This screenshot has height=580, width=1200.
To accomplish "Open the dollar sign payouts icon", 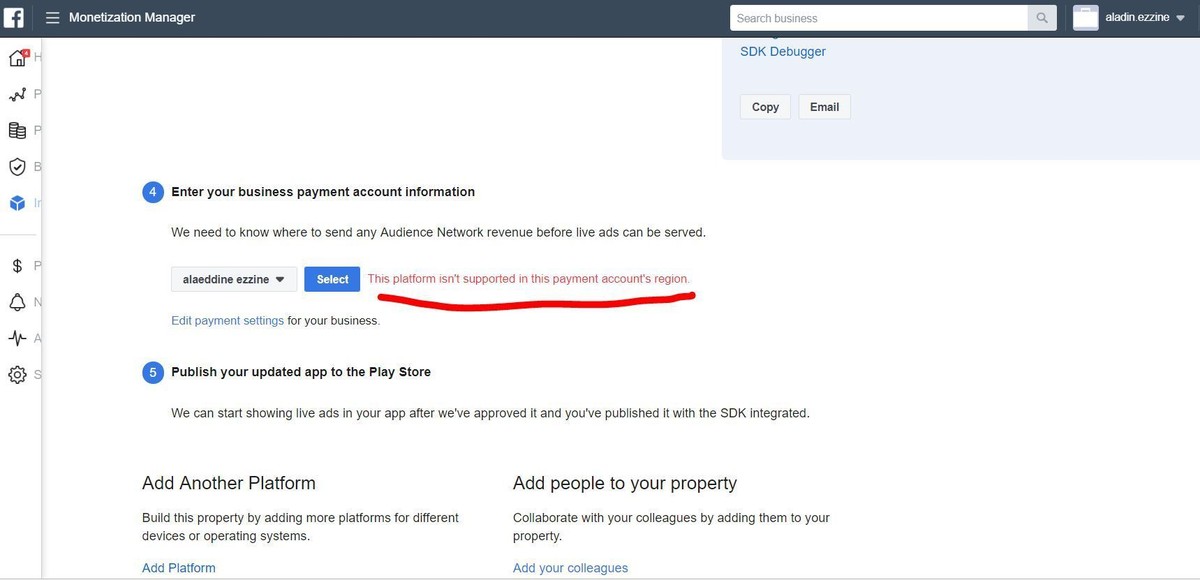I will (17, 266).
